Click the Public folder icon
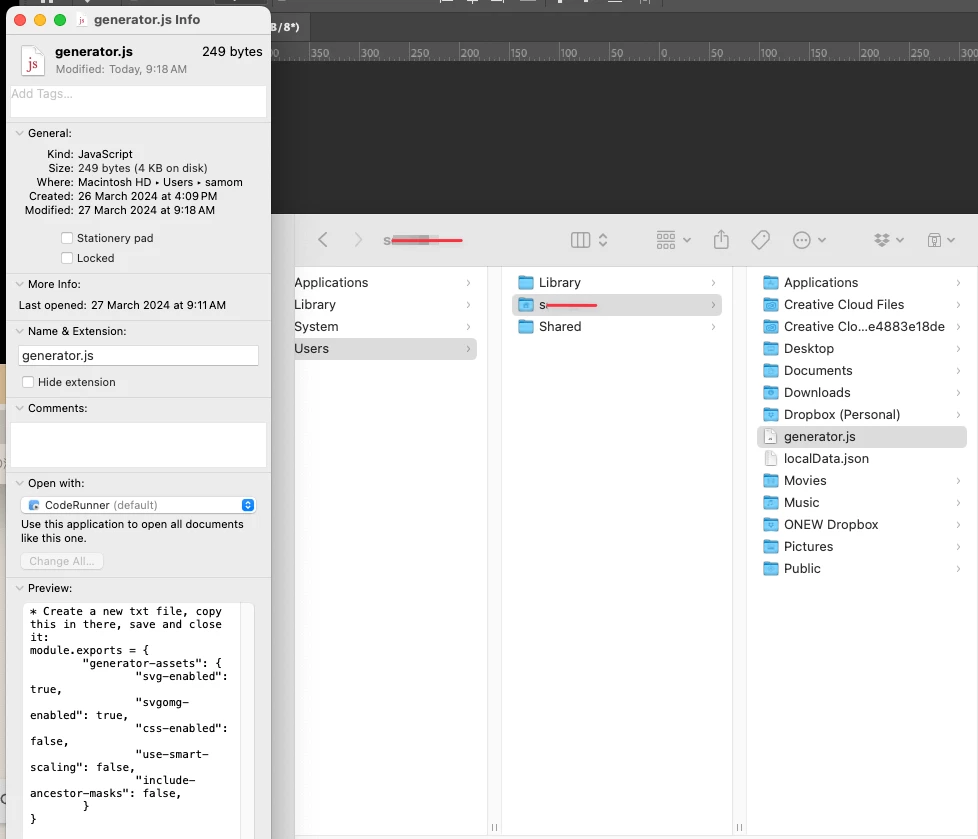This screenshot has height=839, width=978. pos(771,568)
